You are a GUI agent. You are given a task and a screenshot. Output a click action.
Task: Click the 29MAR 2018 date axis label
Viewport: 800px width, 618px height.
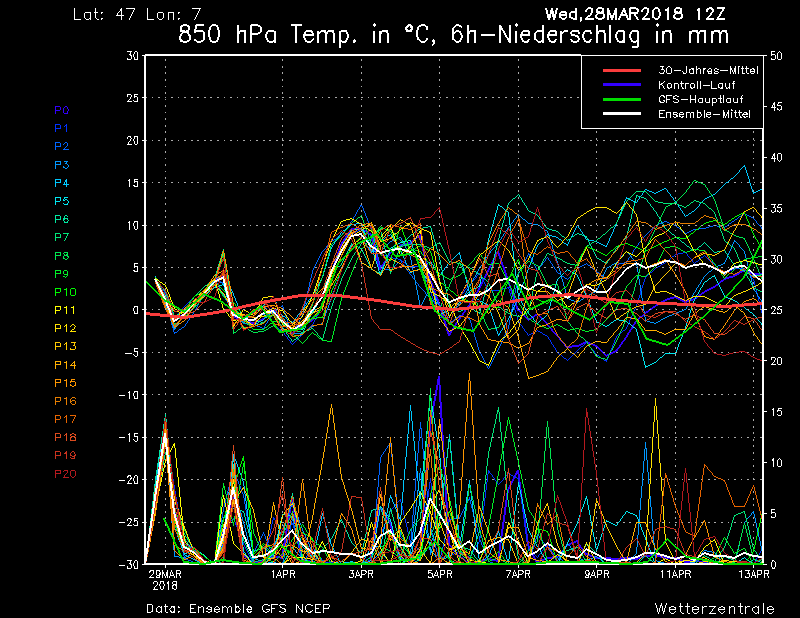click(x=165, y=580)
